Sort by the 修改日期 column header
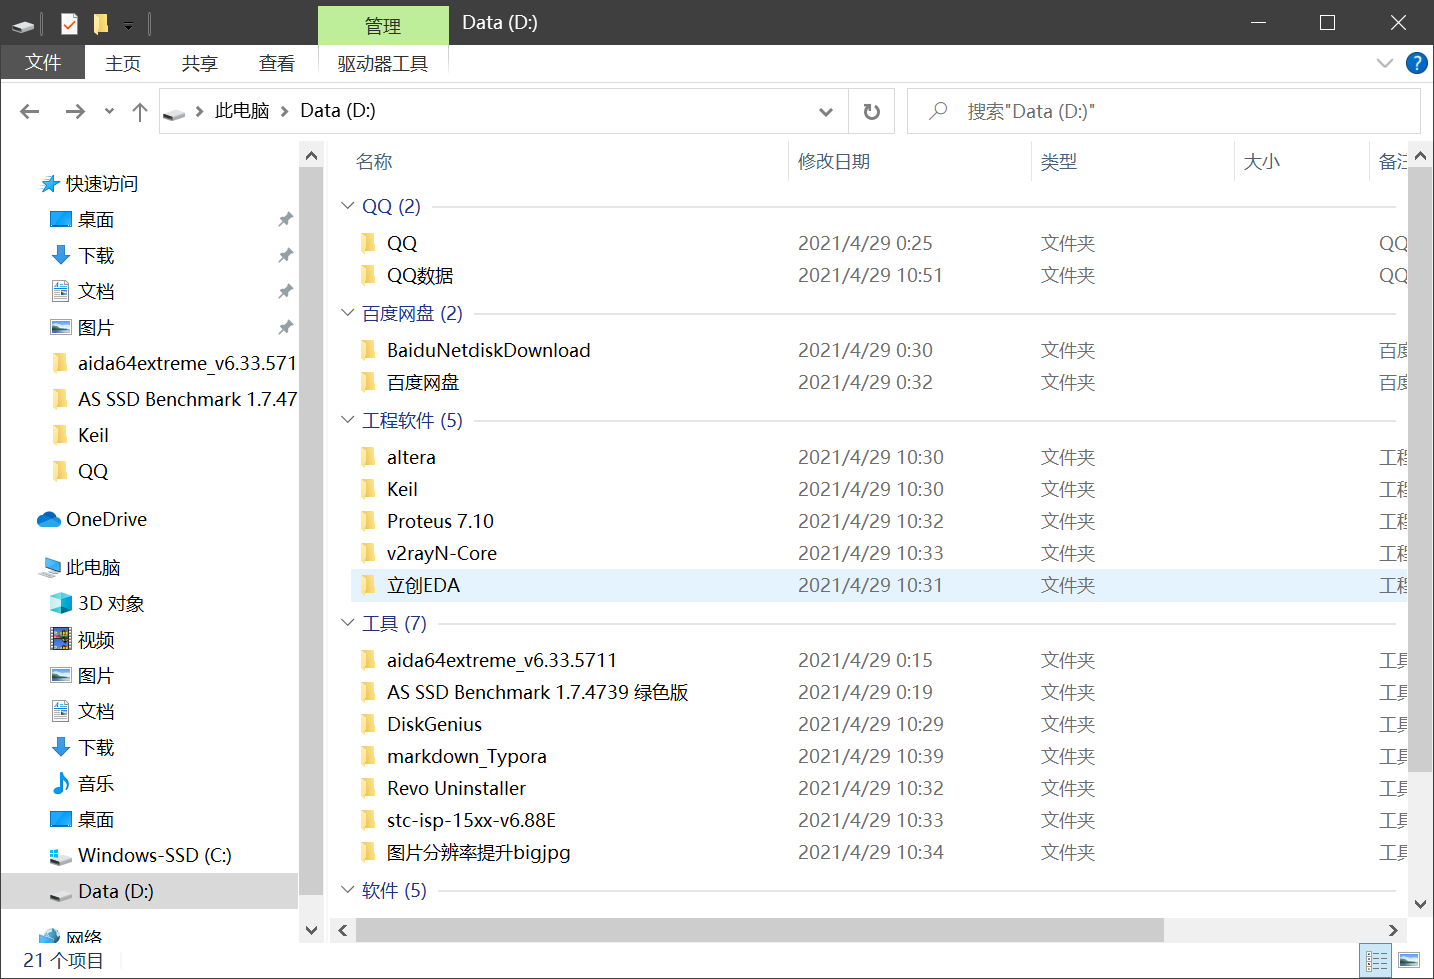The image size is (1434, 979). tap(834, 161)
